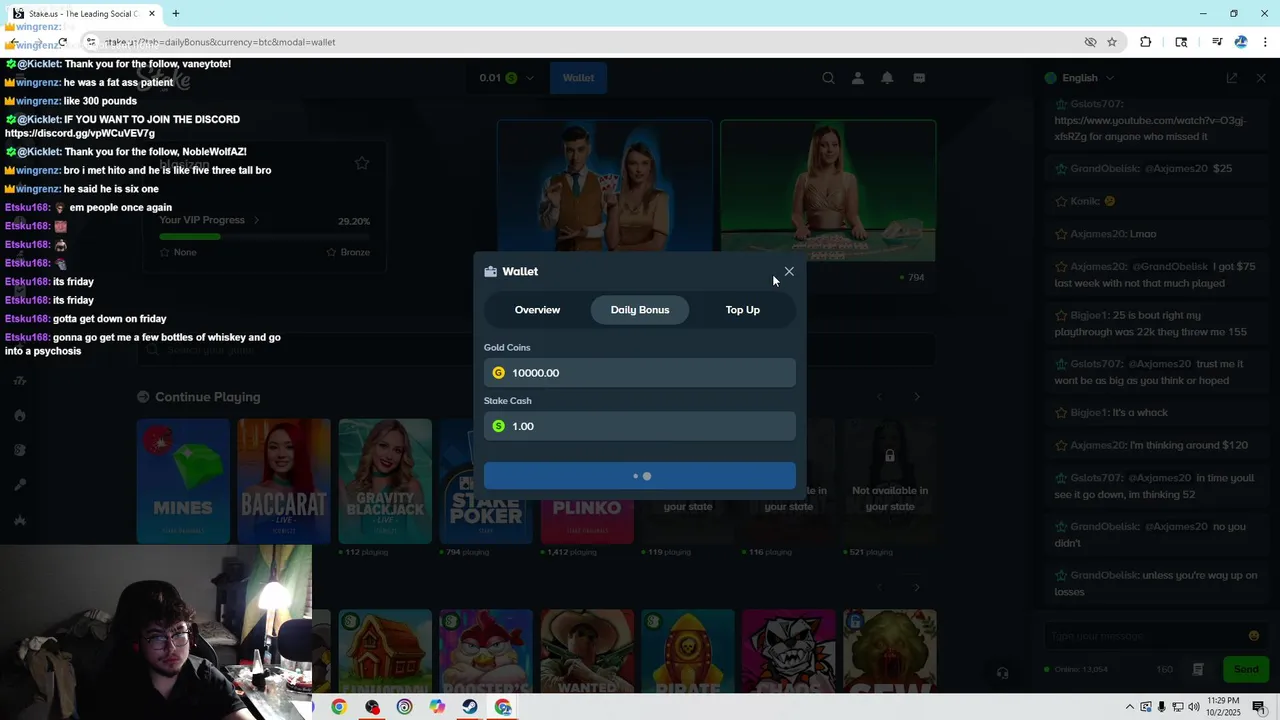Open the user profile icon

[858, 78]
